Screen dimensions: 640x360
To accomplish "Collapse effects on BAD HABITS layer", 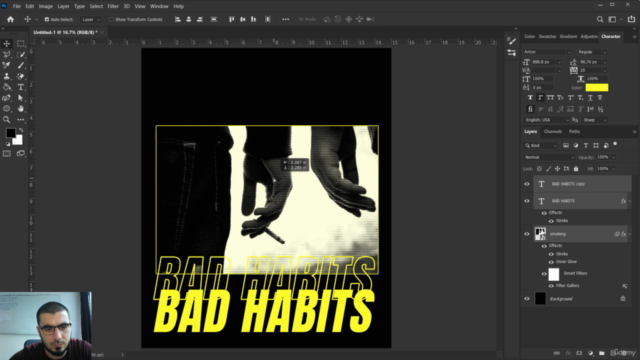I will click(630, 201).
